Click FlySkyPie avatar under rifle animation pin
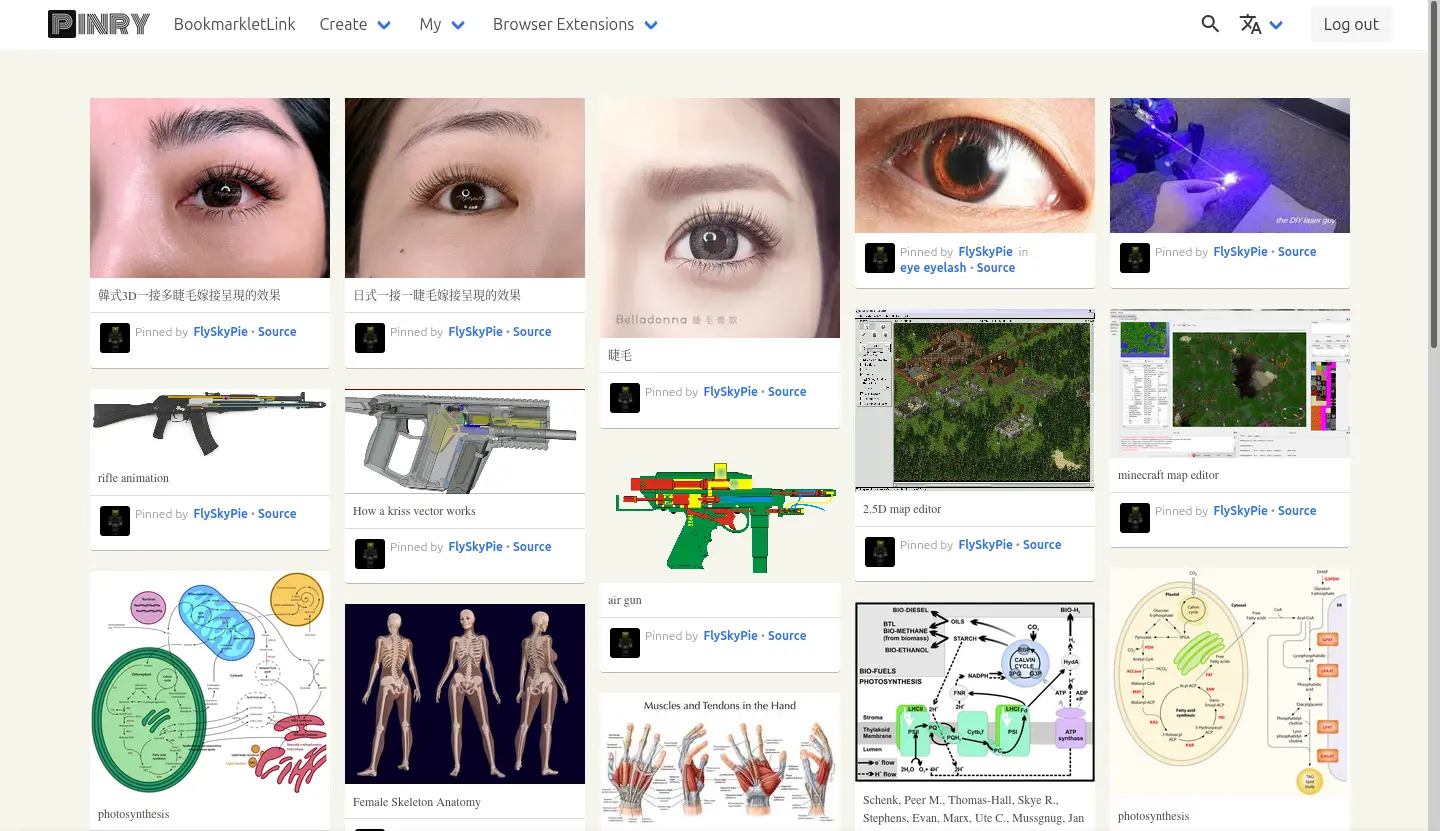This screenshot has height=831, width=1440. [115, 521]
